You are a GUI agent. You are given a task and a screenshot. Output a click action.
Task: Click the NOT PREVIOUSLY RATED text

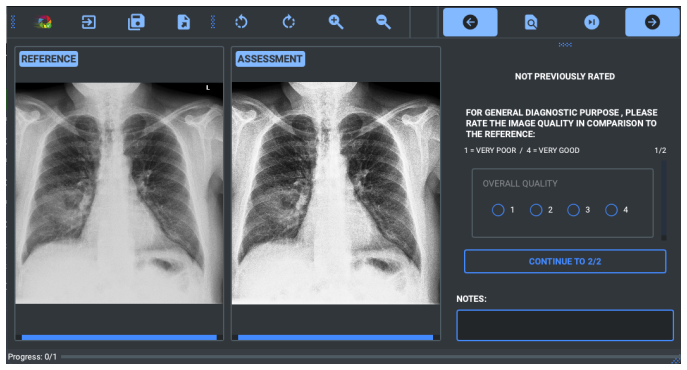coord(565,76)
